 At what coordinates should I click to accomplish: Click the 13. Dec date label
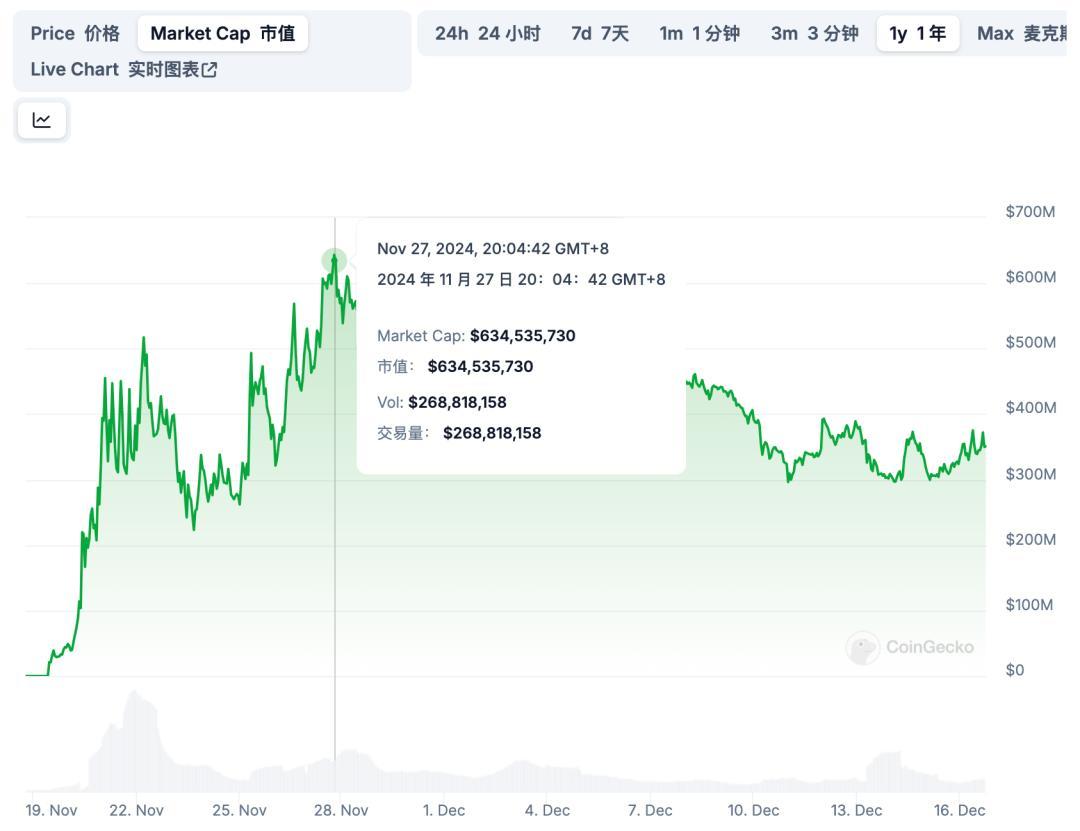(856, 810)
